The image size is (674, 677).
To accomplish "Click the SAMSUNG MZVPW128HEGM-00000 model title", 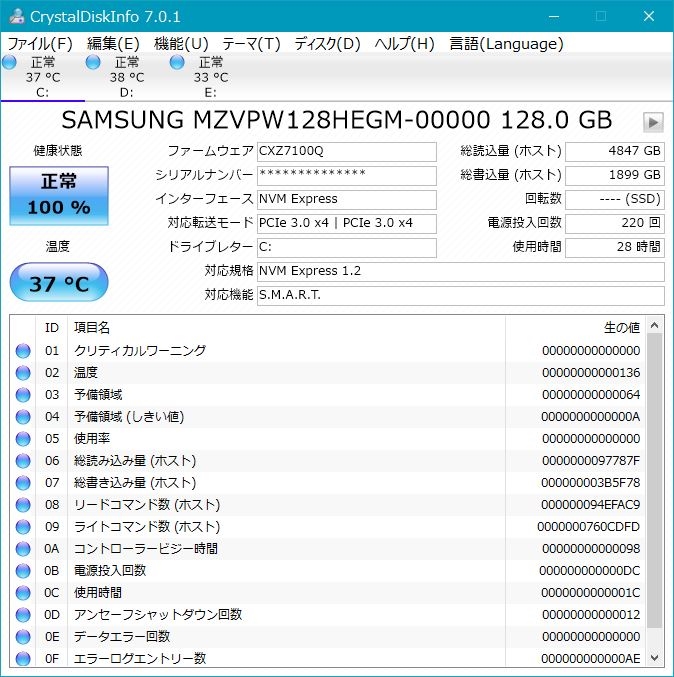I will [337, 120].
